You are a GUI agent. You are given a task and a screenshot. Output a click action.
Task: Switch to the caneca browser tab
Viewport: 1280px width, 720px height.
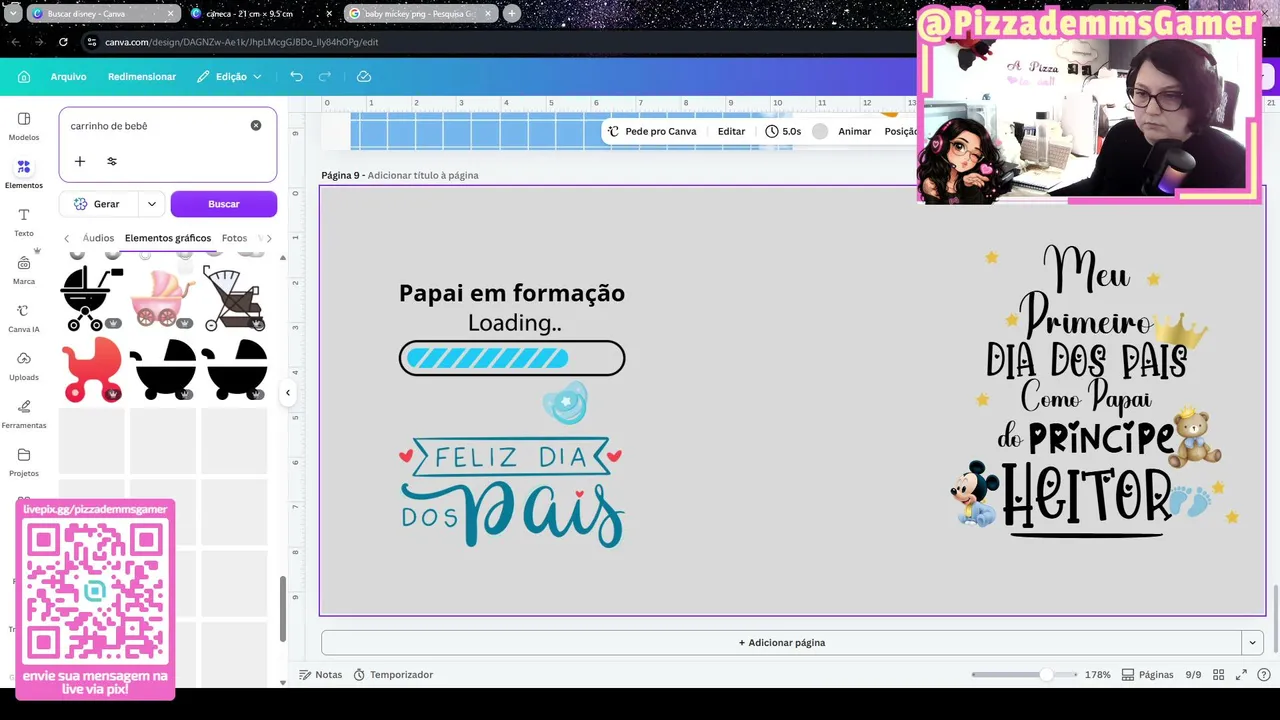pos(262,14)
